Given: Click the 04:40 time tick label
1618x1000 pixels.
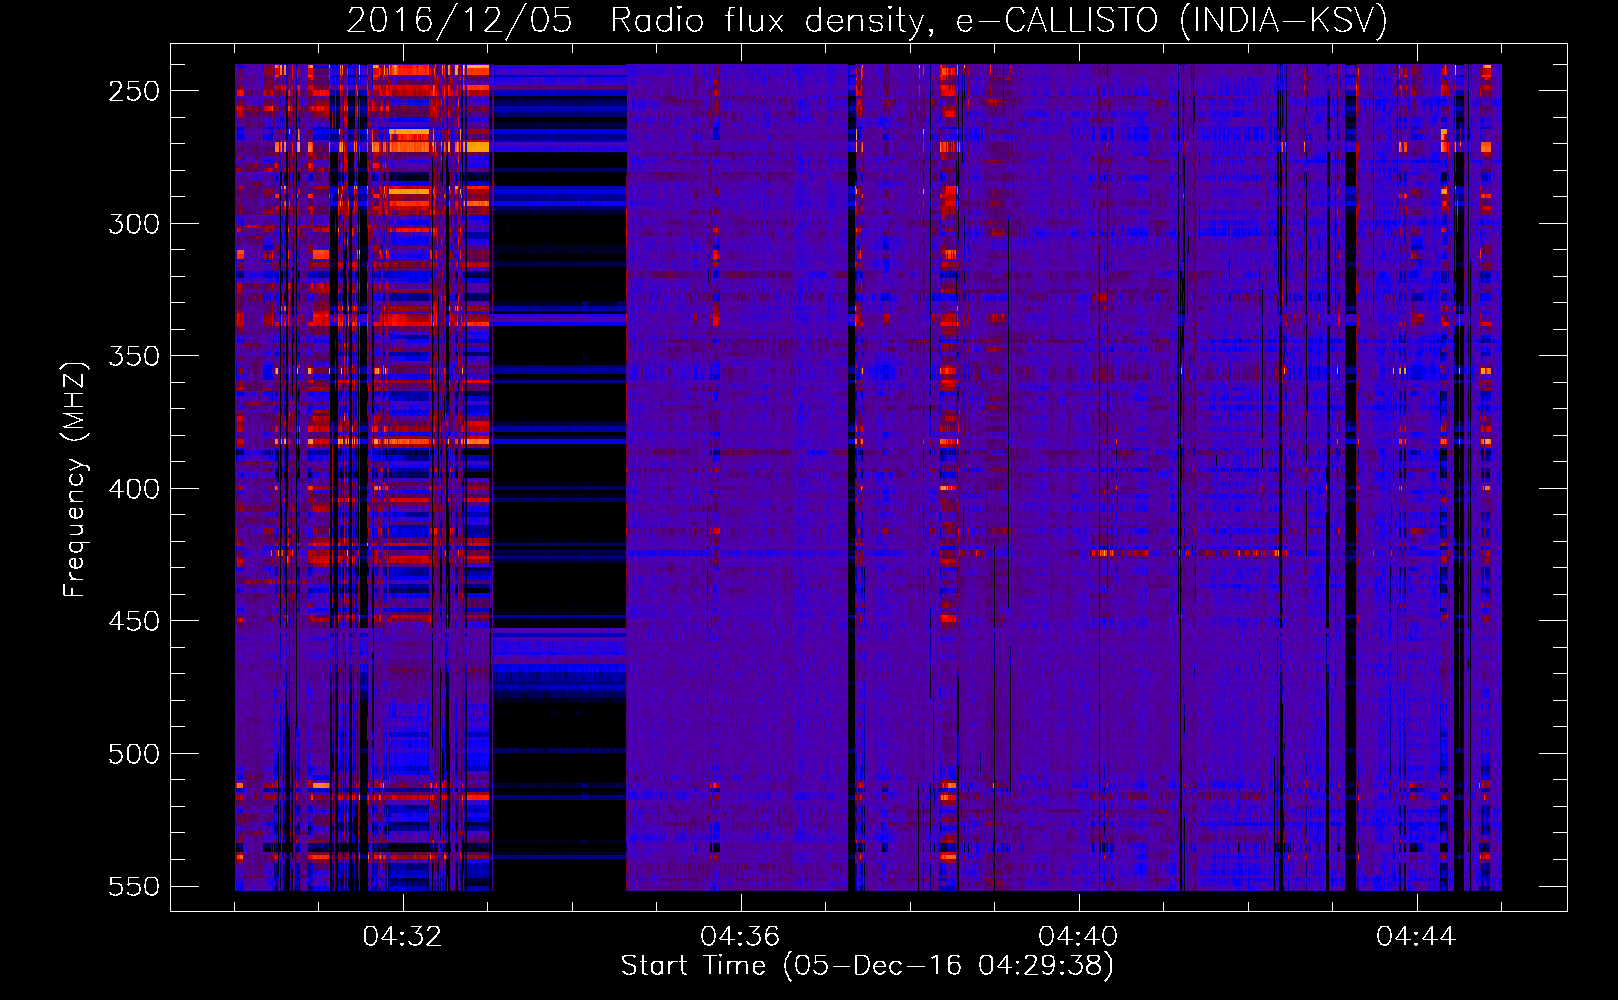Looking at the screenshot, I should point(1078,937).
